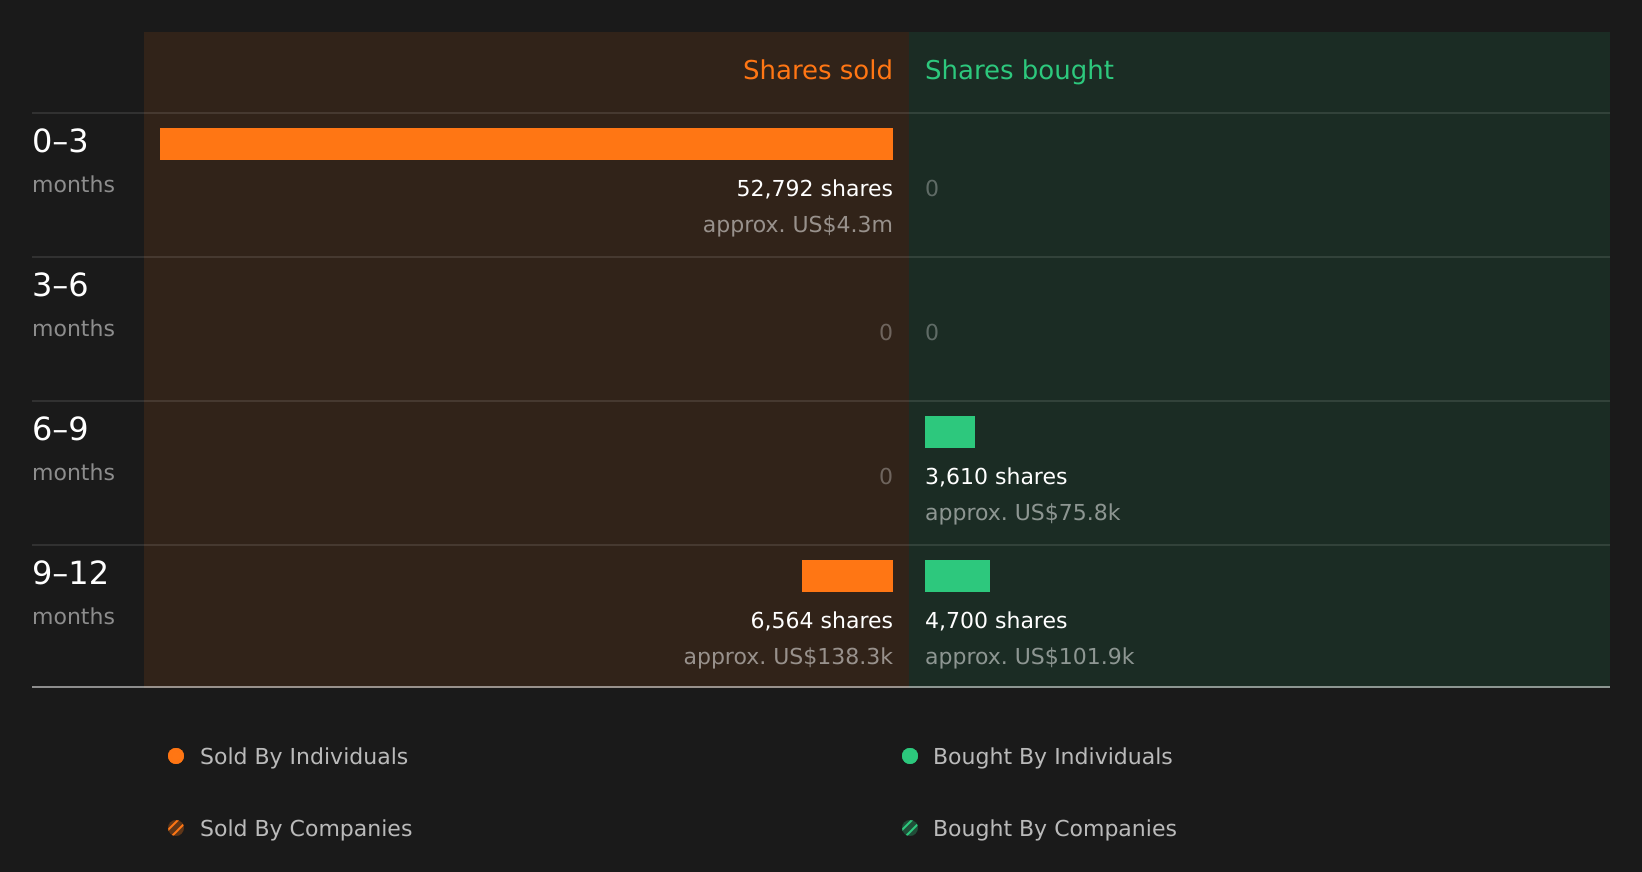Image resolution: width=1642 pixels, height=872 pixels.
Task: Click the Shares sold column header
Action: click(817, 70)
